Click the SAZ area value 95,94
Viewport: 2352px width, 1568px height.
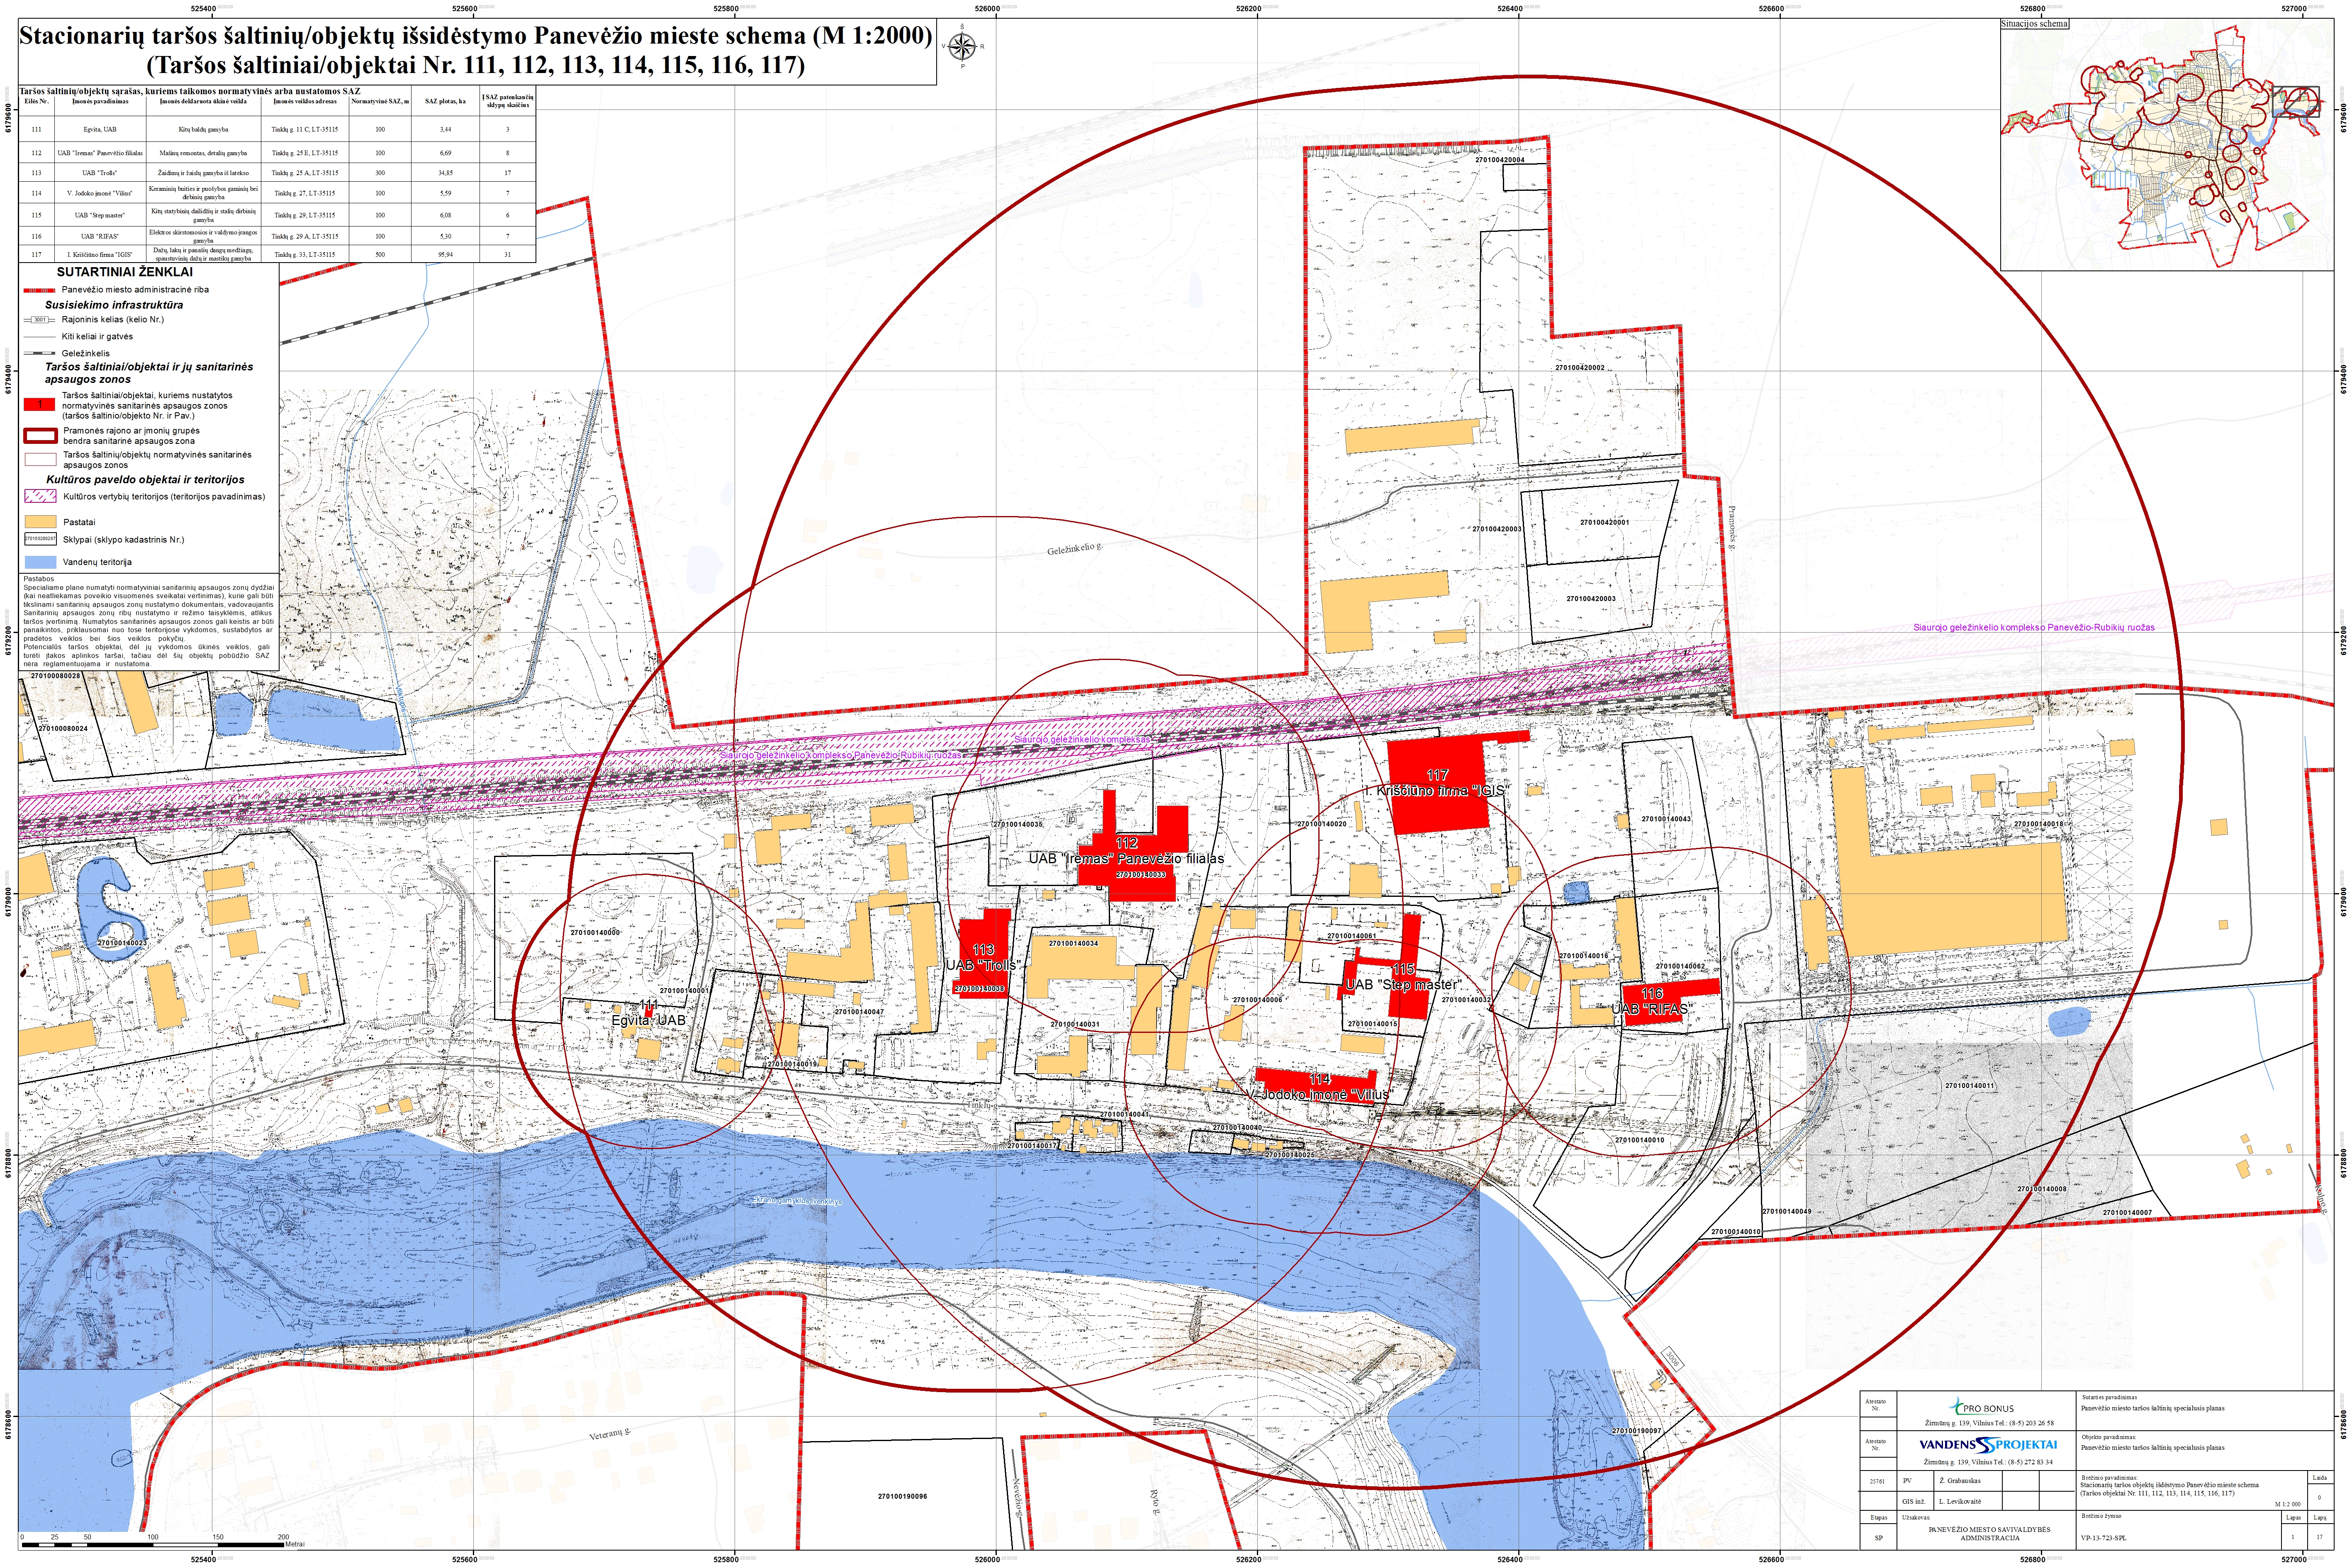445,255
